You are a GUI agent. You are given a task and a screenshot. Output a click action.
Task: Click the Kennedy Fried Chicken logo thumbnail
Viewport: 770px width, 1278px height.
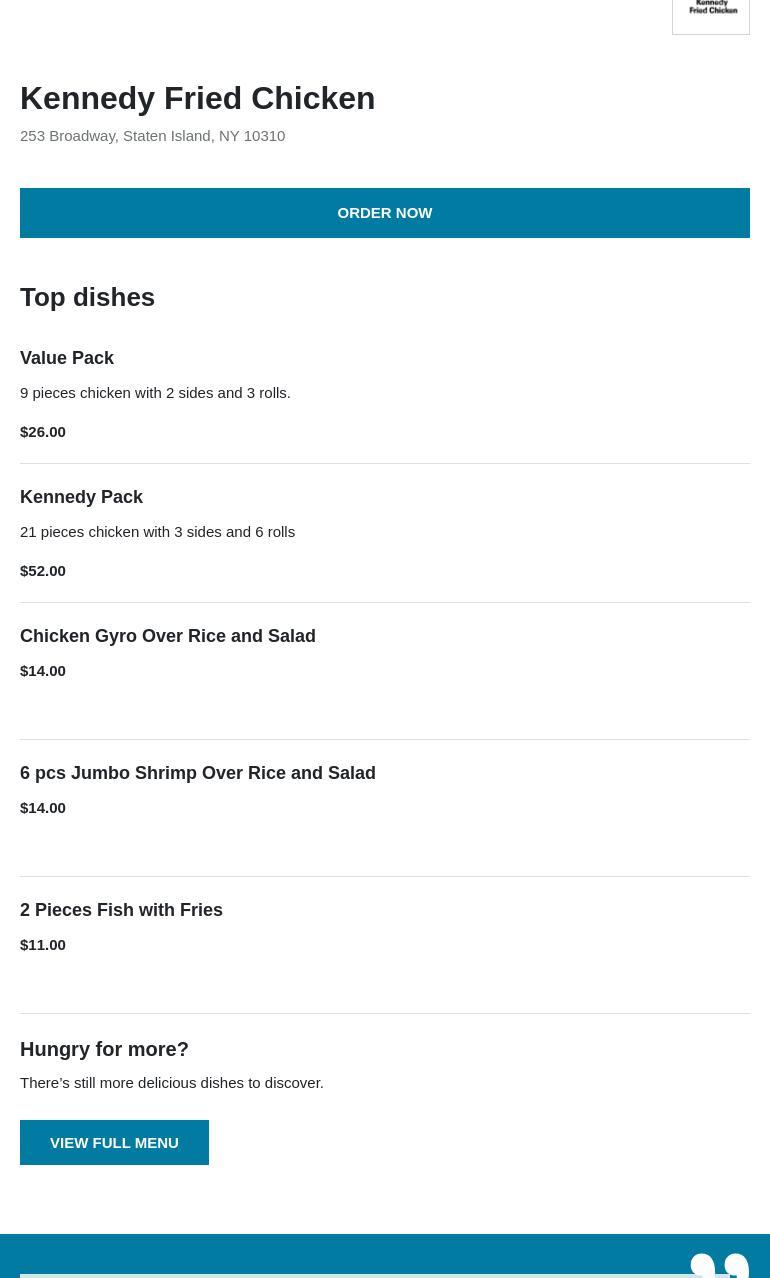click(x=711, y=14)
